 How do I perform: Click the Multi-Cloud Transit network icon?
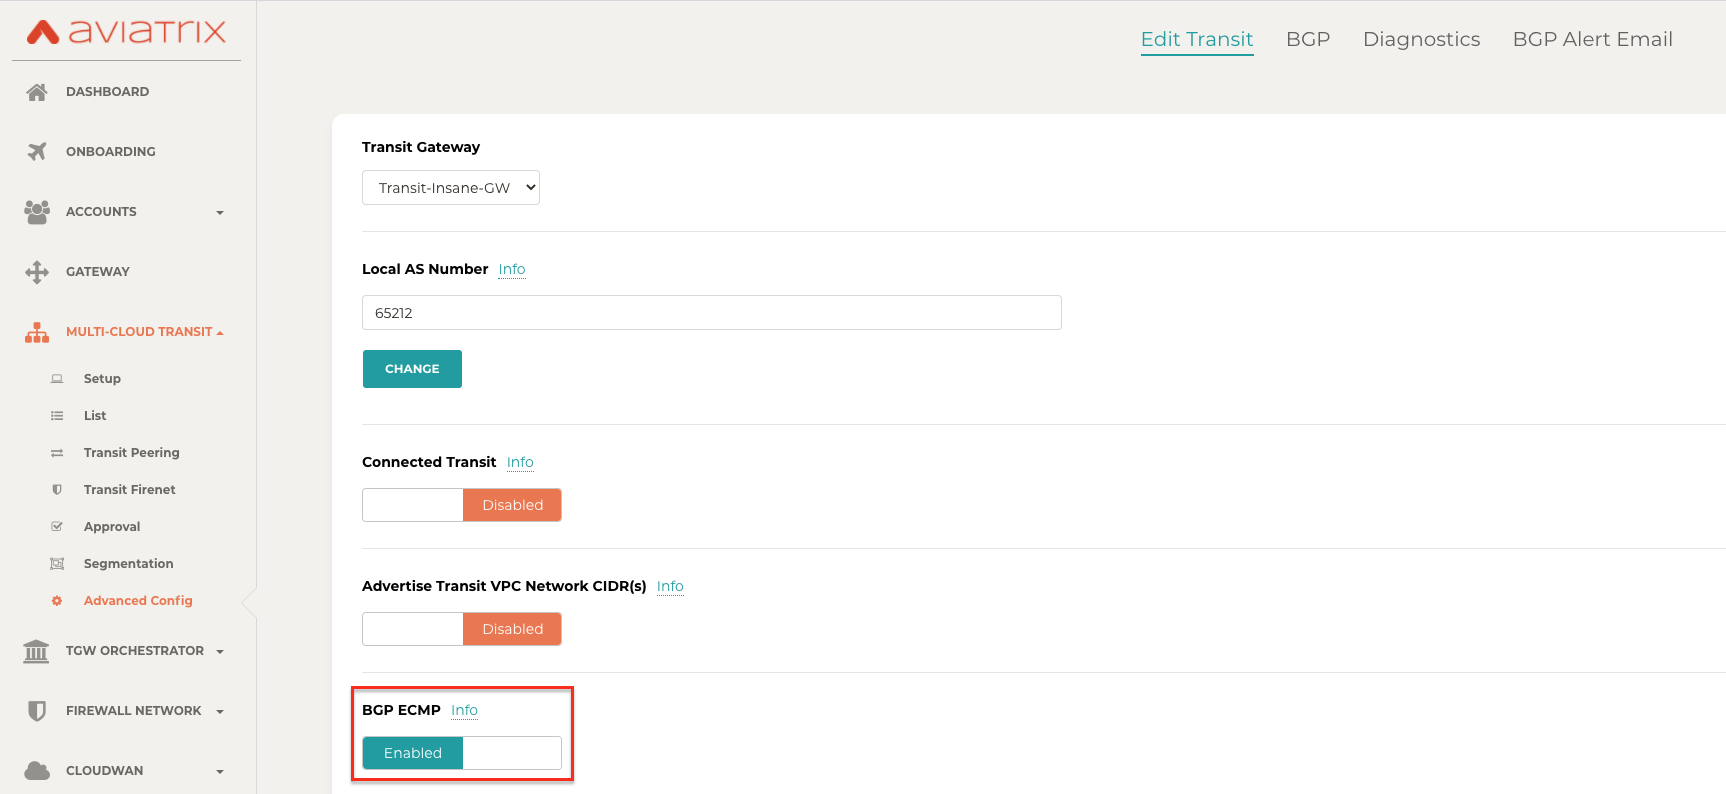[37, 332]
